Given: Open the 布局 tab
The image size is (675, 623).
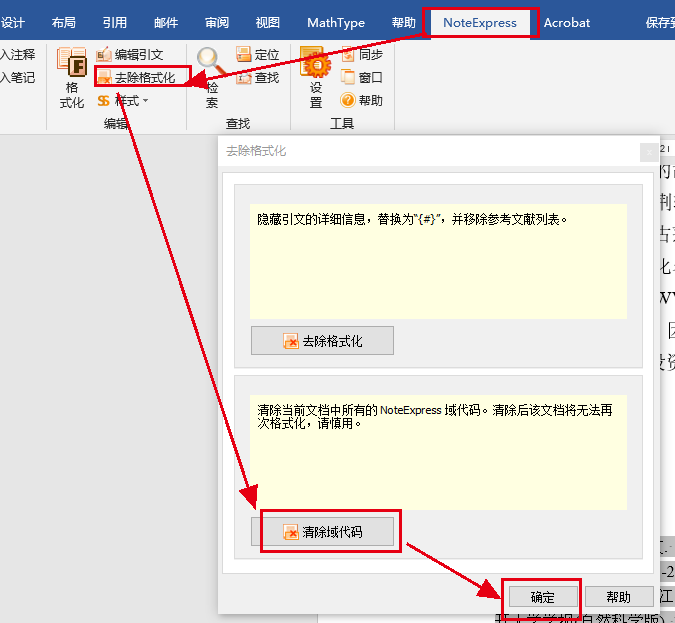Looking at the screenshot, I should click(x=64, y=23).
